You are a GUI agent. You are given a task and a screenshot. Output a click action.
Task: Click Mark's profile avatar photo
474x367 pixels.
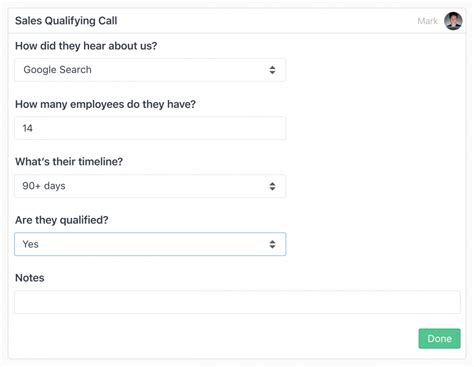pos(453,21)
